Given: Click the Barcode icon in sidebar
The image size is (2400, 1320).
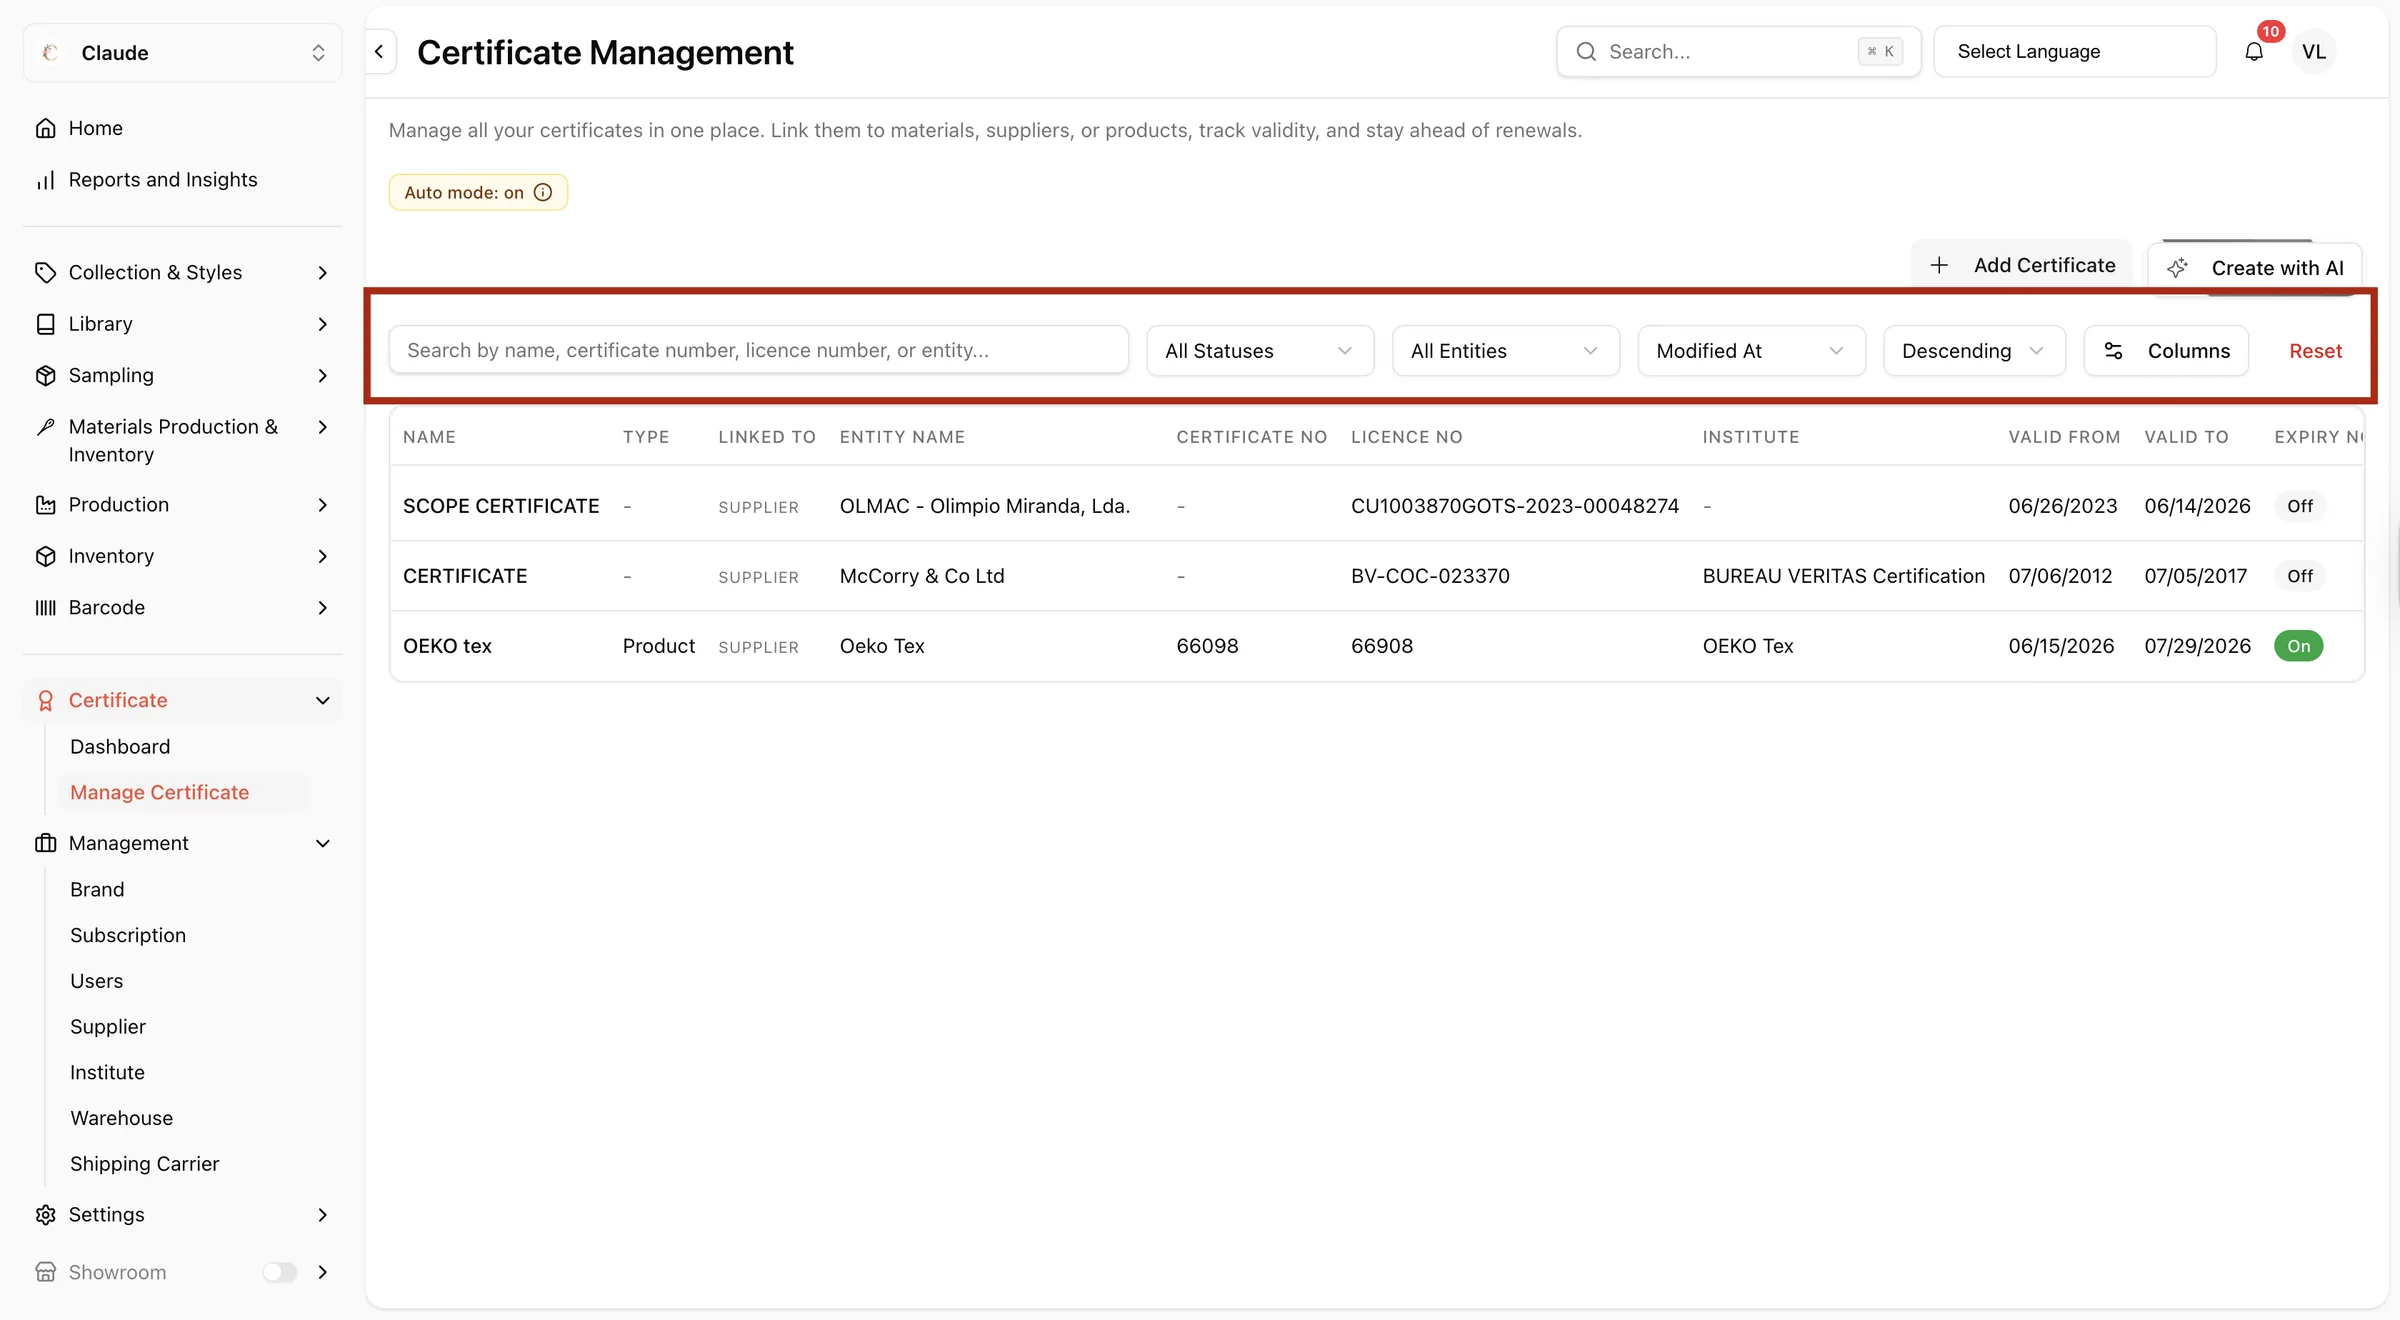Looking at the screenshot, I should pos(46,607).
